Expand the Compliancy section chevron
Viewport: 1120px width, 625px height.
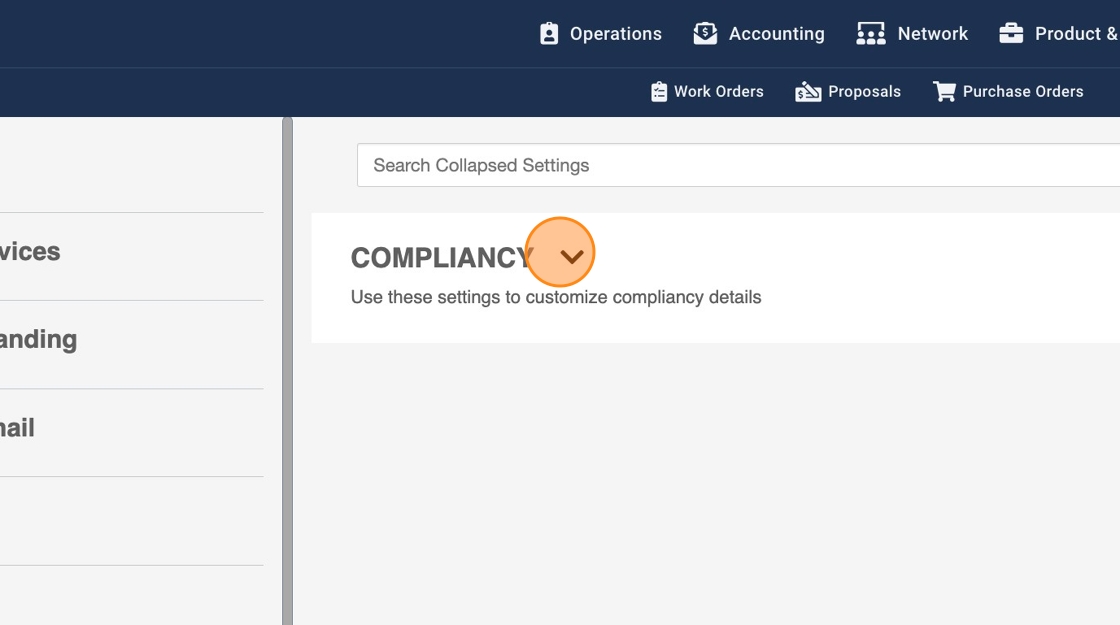(571, 257)
